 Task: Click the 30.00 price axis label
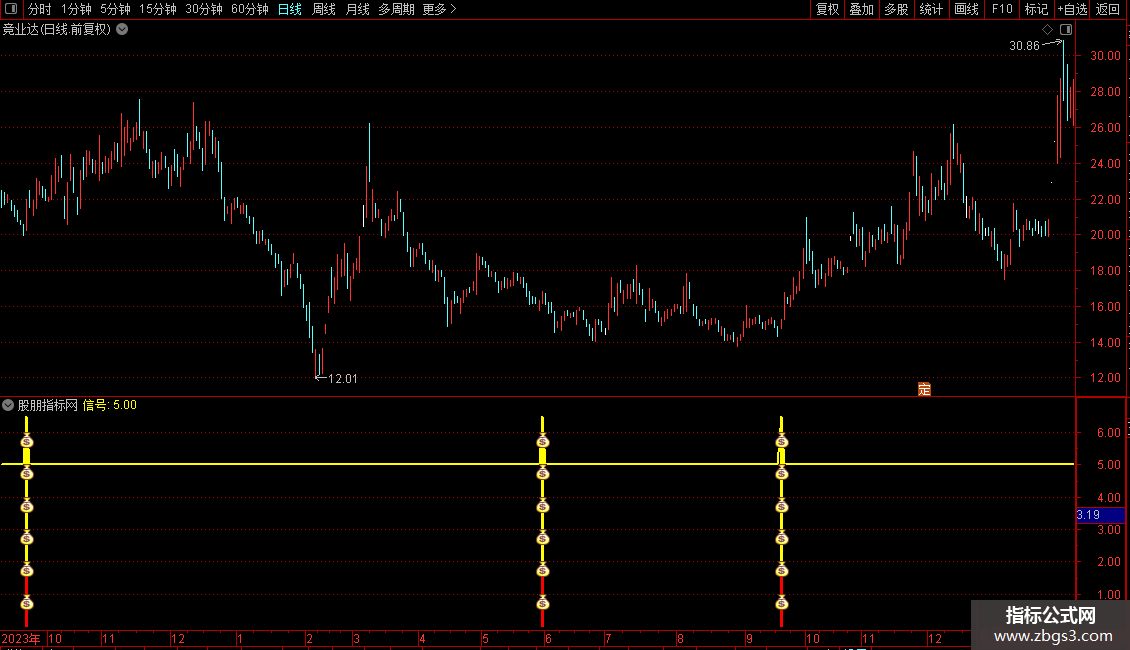pos(1105,55)
